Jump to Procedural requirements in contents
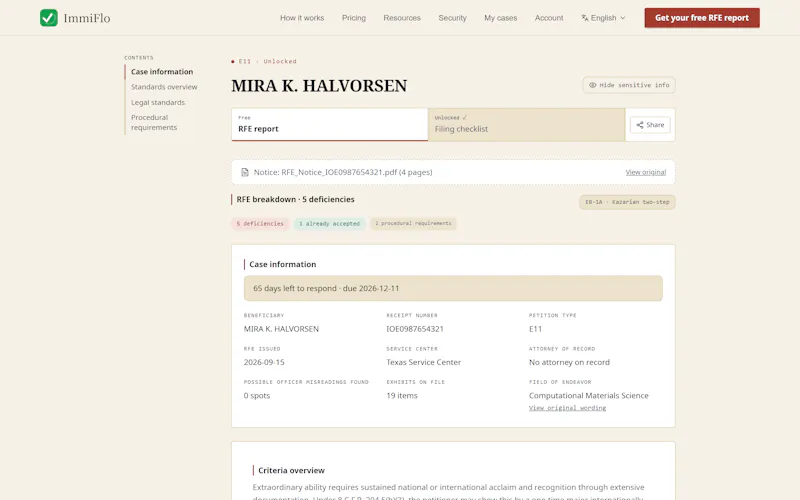This screenshot has height=500, width=800. 154,122
